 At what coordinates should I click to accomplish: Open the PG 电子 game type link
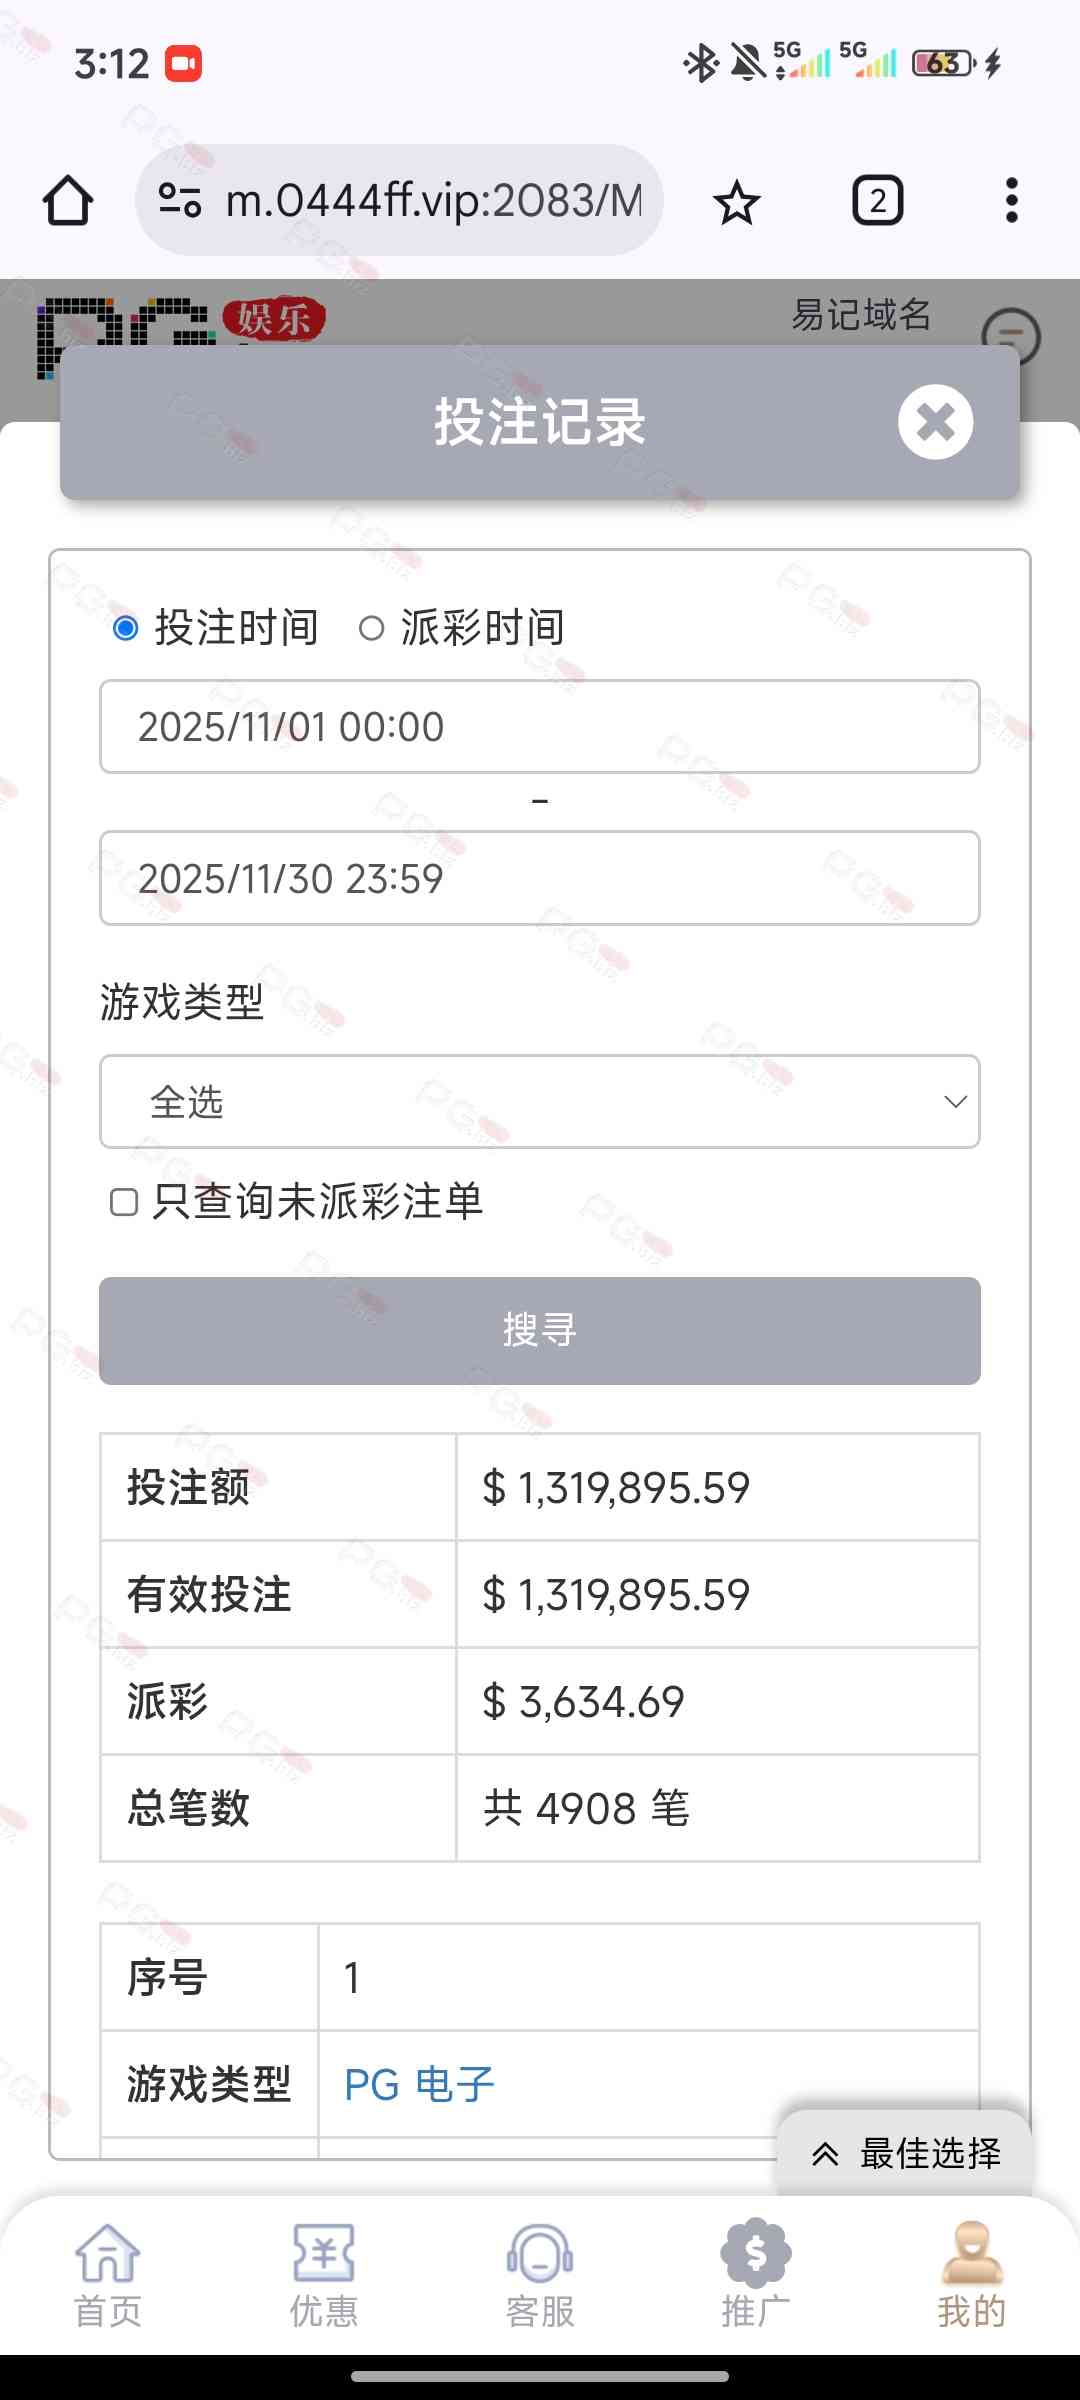click(x=419, y=2085)
